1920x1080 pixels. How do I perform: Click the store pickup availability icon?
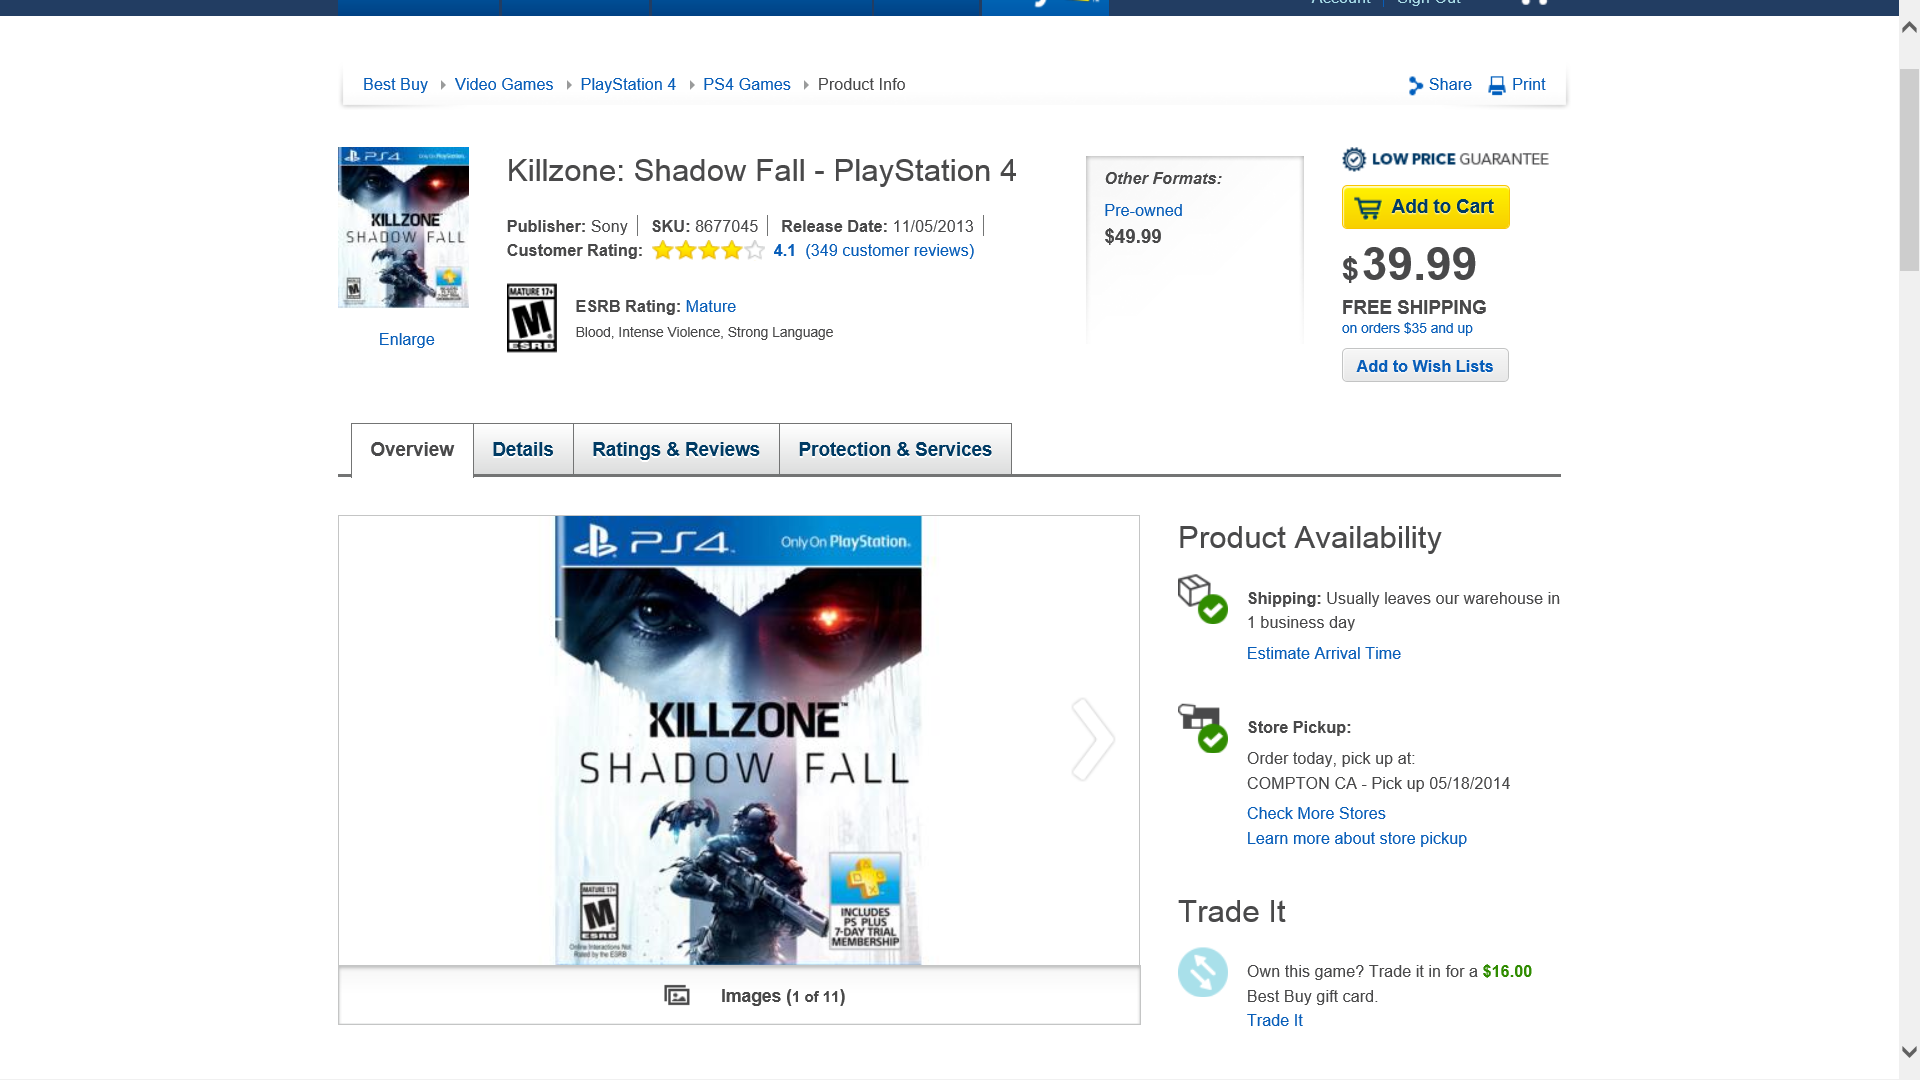point(1202,728)
